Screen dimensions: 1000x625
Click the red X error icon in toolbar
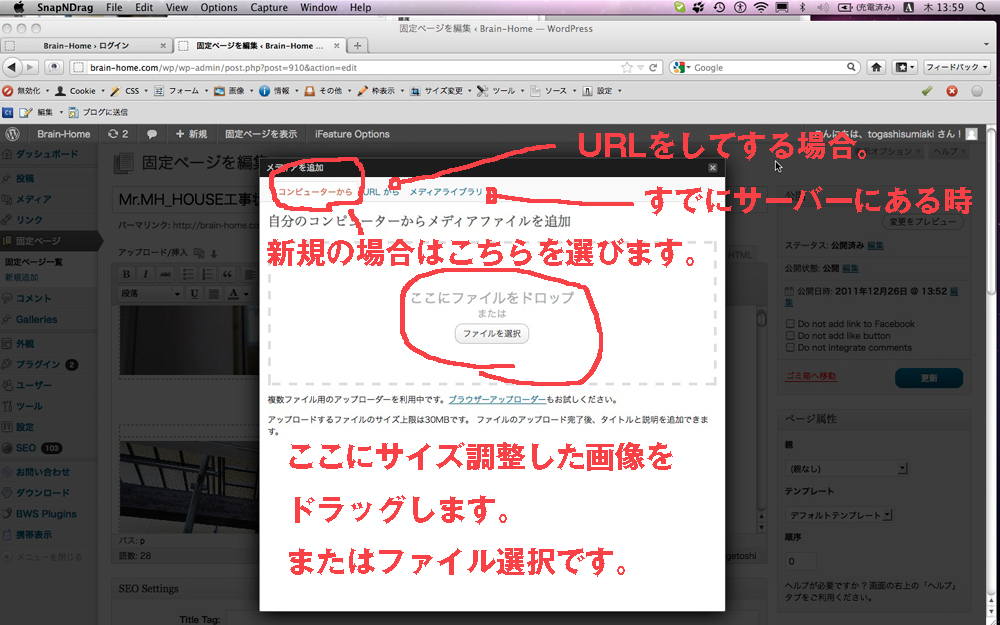[952, 91]
